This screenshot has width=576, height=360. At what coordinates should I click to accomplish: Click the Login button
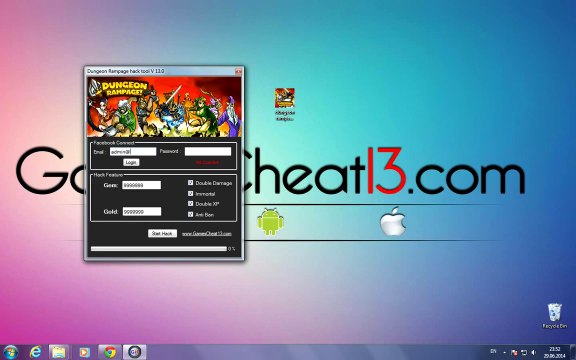(131, 162)
